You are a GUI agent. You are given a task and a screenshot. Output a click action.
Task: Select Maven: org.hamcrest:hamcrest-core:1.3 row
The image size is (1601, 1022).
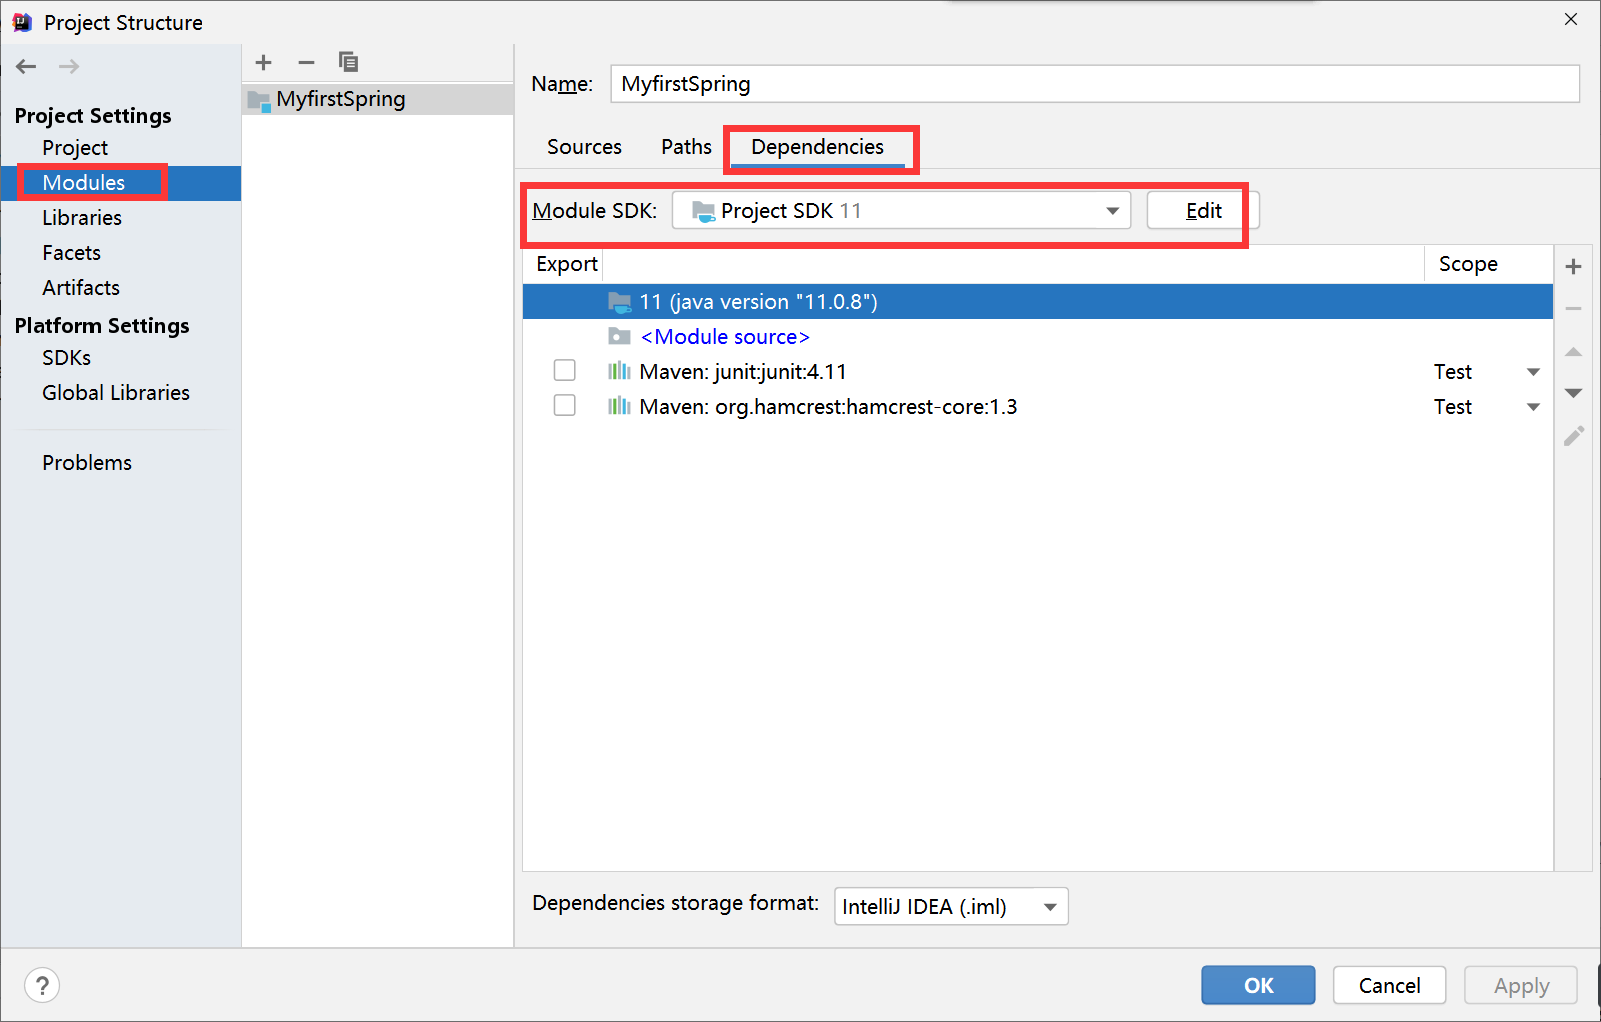(1037, 407)
